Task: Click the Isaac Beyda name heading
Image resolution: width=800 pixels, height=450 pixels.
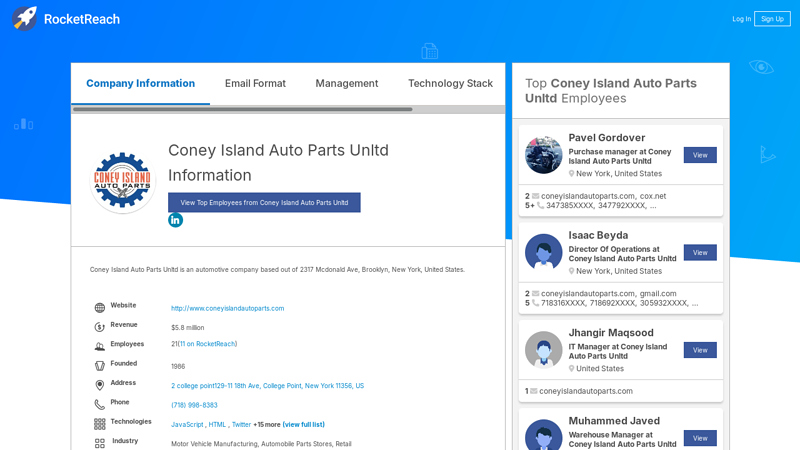Action: tap(598, 235)
